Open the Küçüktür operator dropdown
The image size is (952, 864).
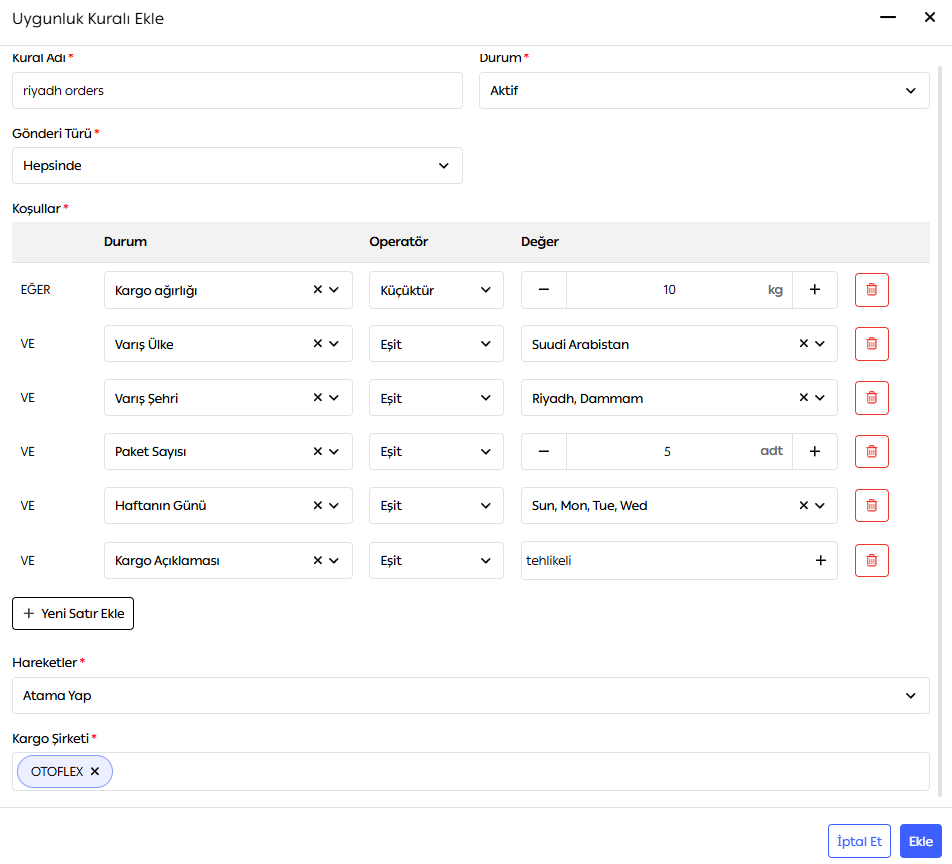[x=437, y=290]
